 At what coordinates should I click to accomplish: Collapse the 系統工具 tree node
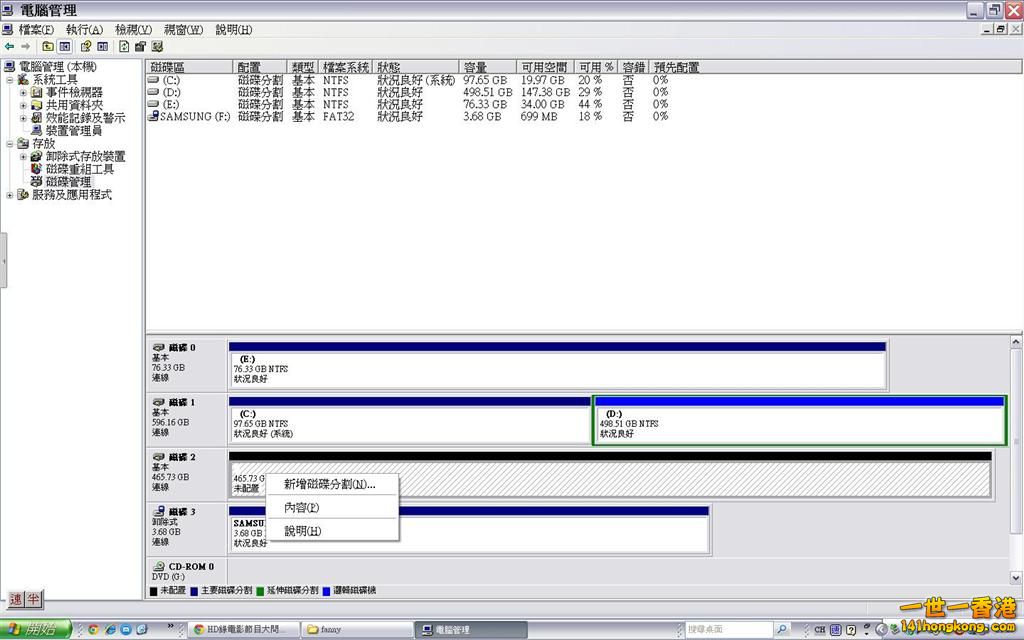(x=10, y=80)
